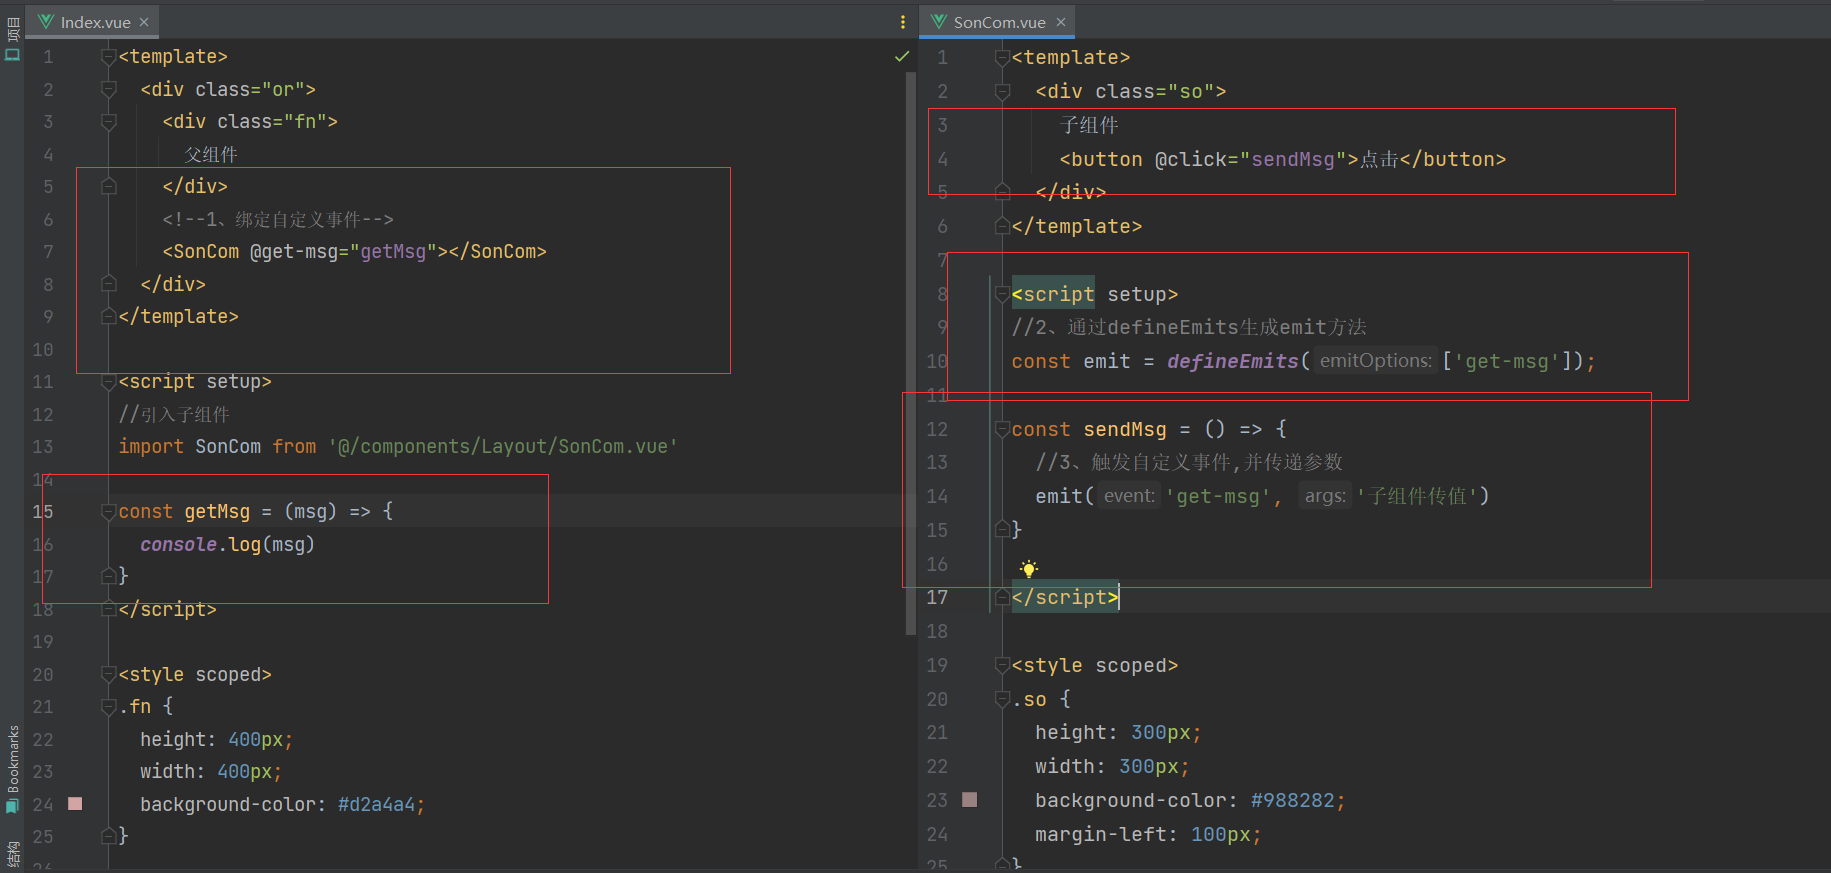Screen dimensions: 1831x873
Task: Collapse the script setup block in Index.vue
Action: [109, 381]
